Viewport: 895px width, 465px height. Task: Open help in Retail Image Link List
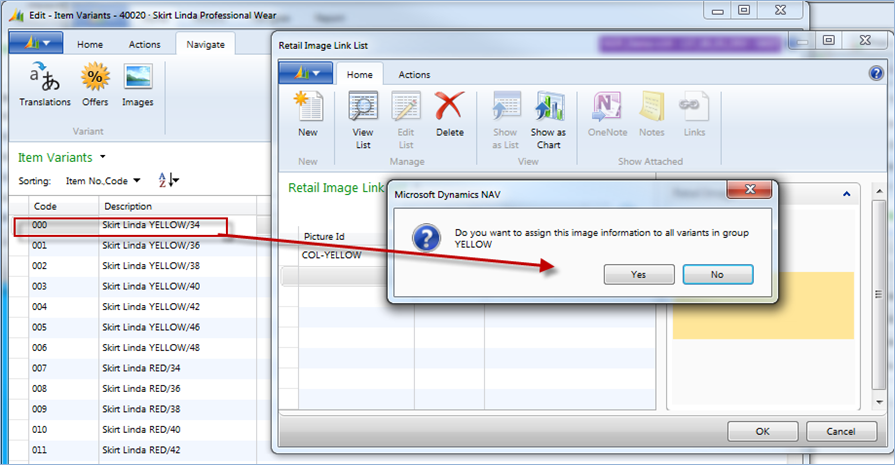[x=876, y=74]
